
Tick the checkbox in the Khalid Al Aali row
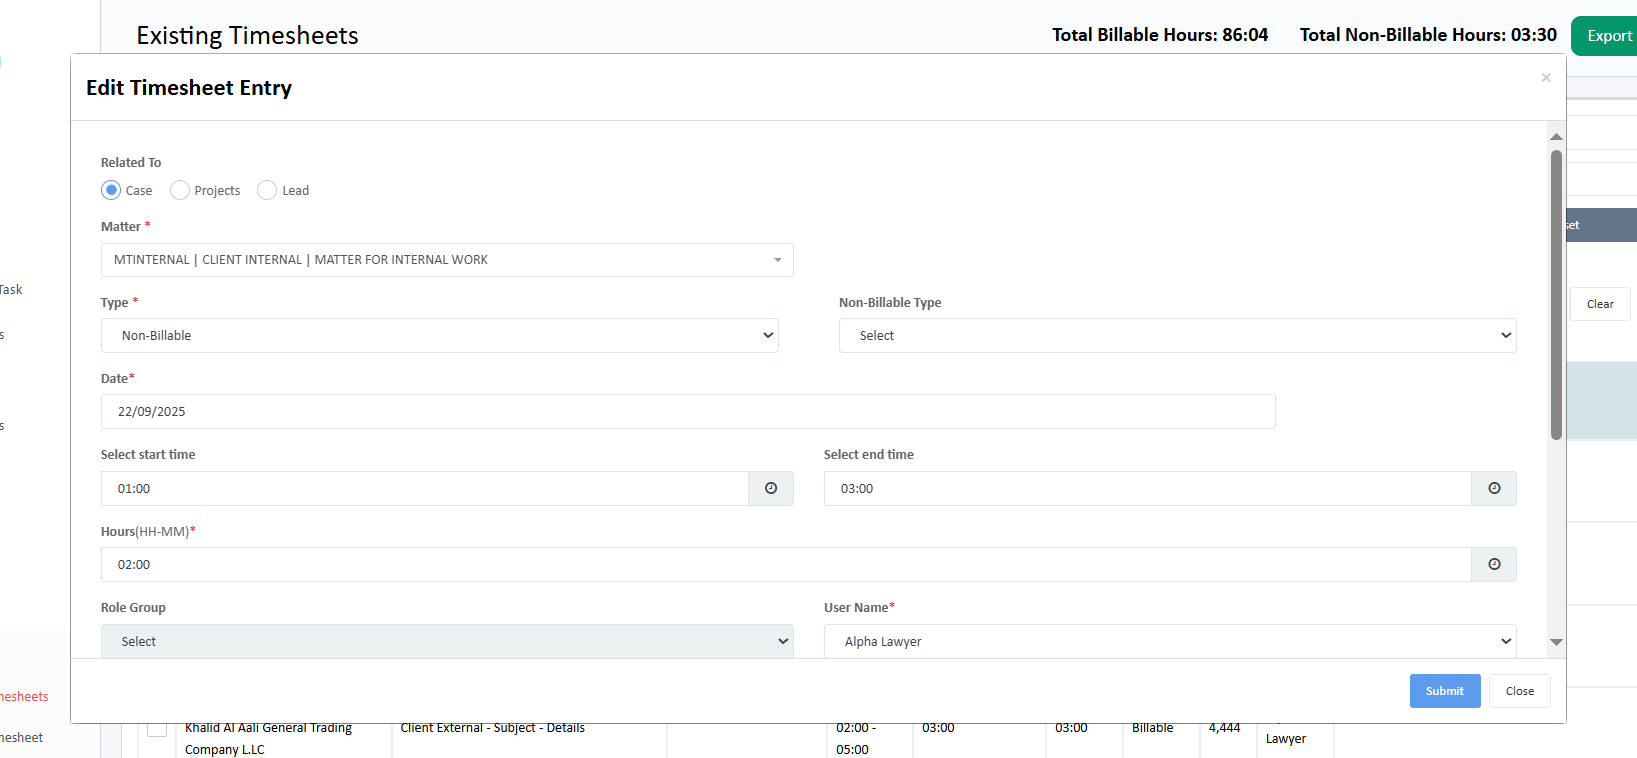pos(157,729)
